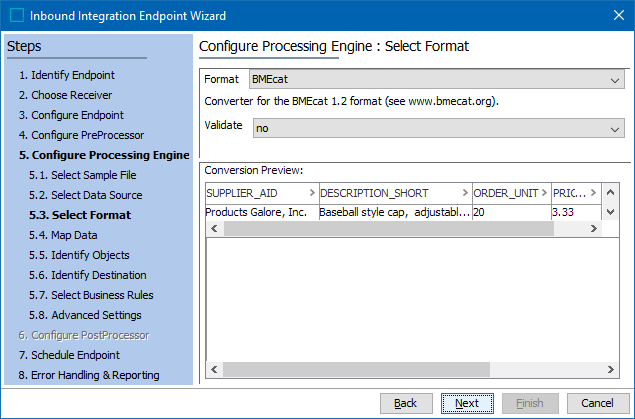This screenshot has height=419, width=635.
Task: Open ORDER_UNIT column header dropdown arrow
Action: tap(543, 193)
